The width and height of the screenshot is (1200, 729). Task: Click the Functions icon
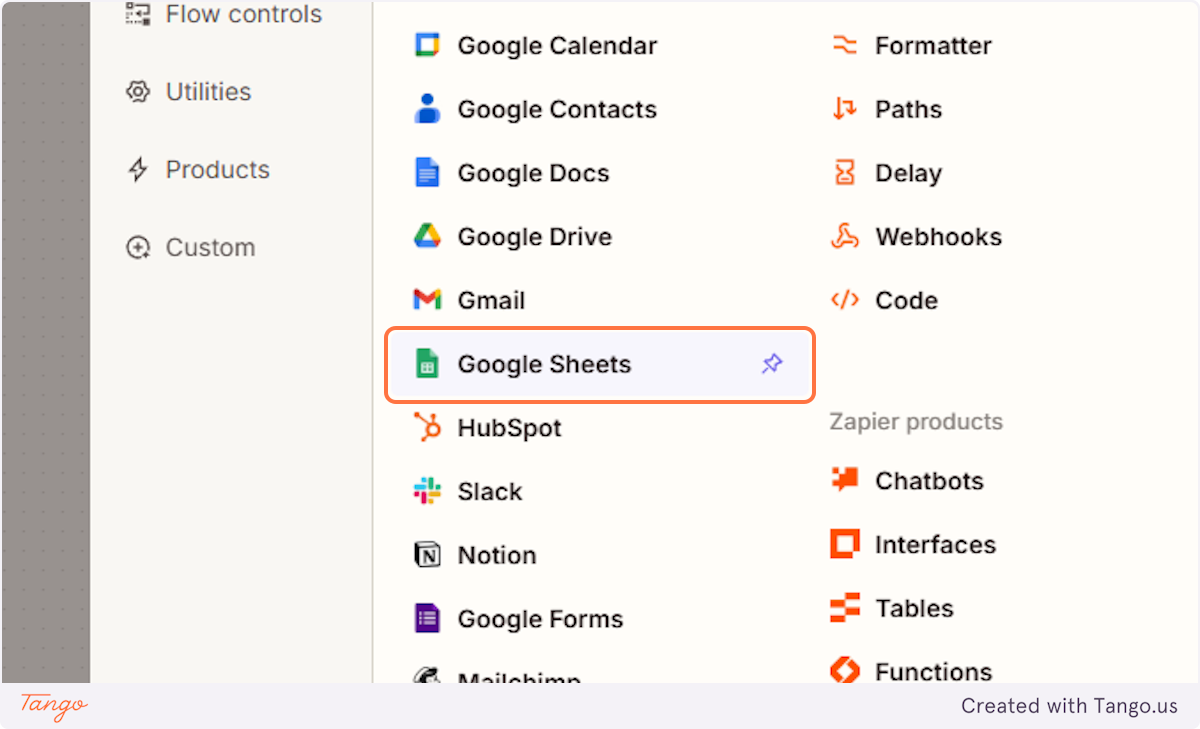(x=845, y=669)
